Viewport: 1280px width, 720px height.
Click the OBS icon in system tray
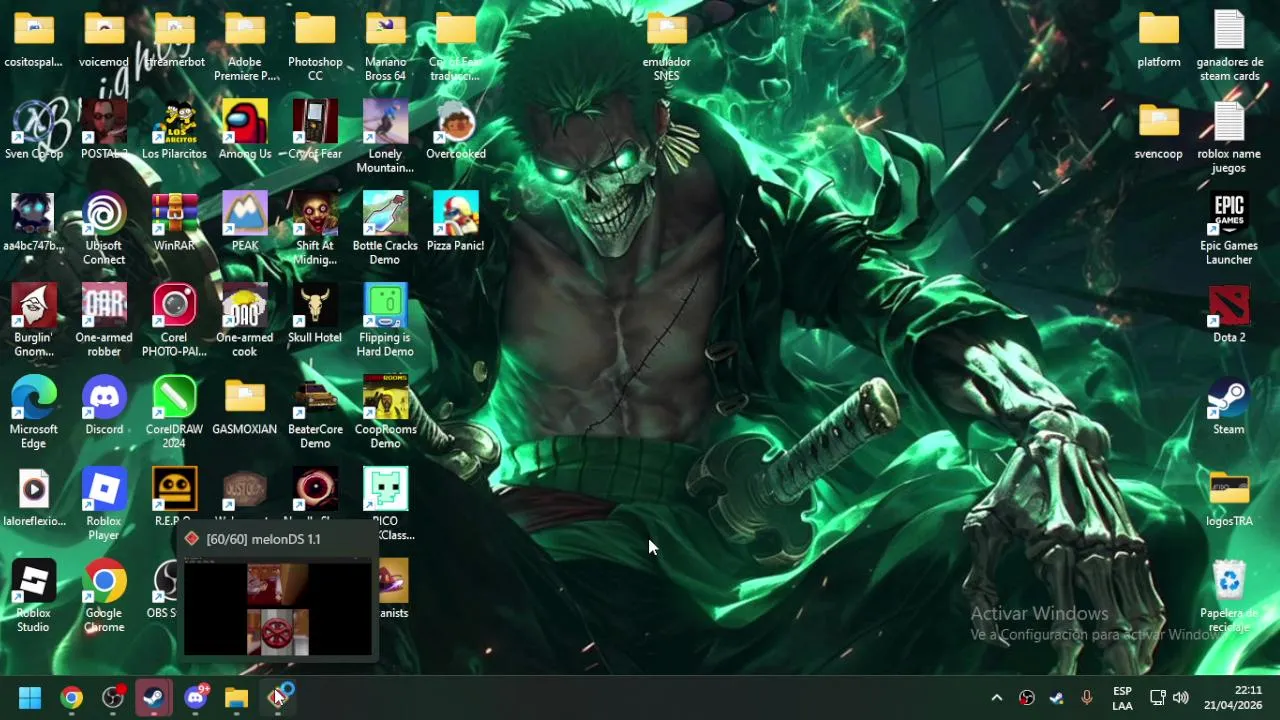point(1026,698)
